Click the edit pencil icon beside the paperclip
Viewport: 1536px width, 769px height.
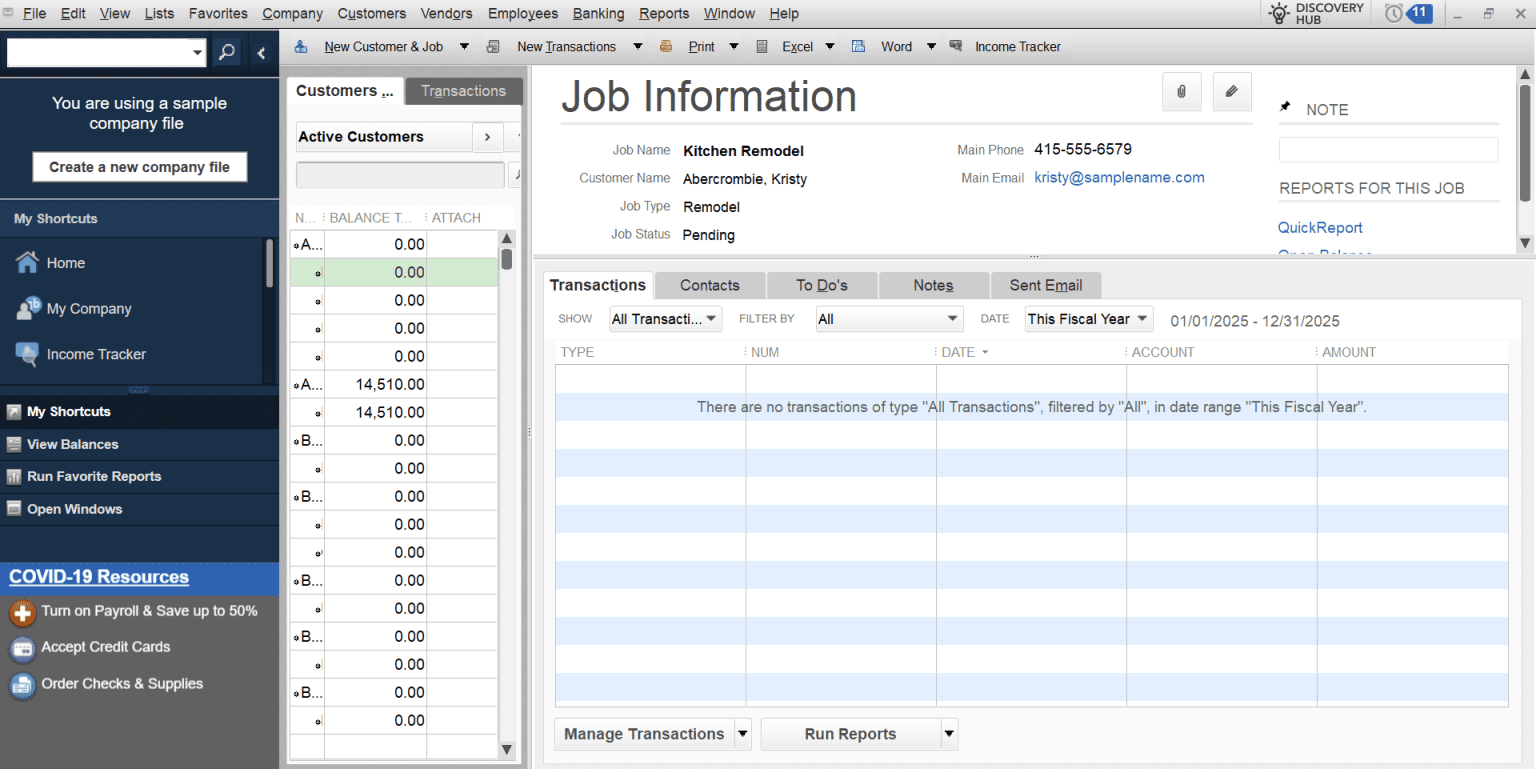pos(1231,91)
